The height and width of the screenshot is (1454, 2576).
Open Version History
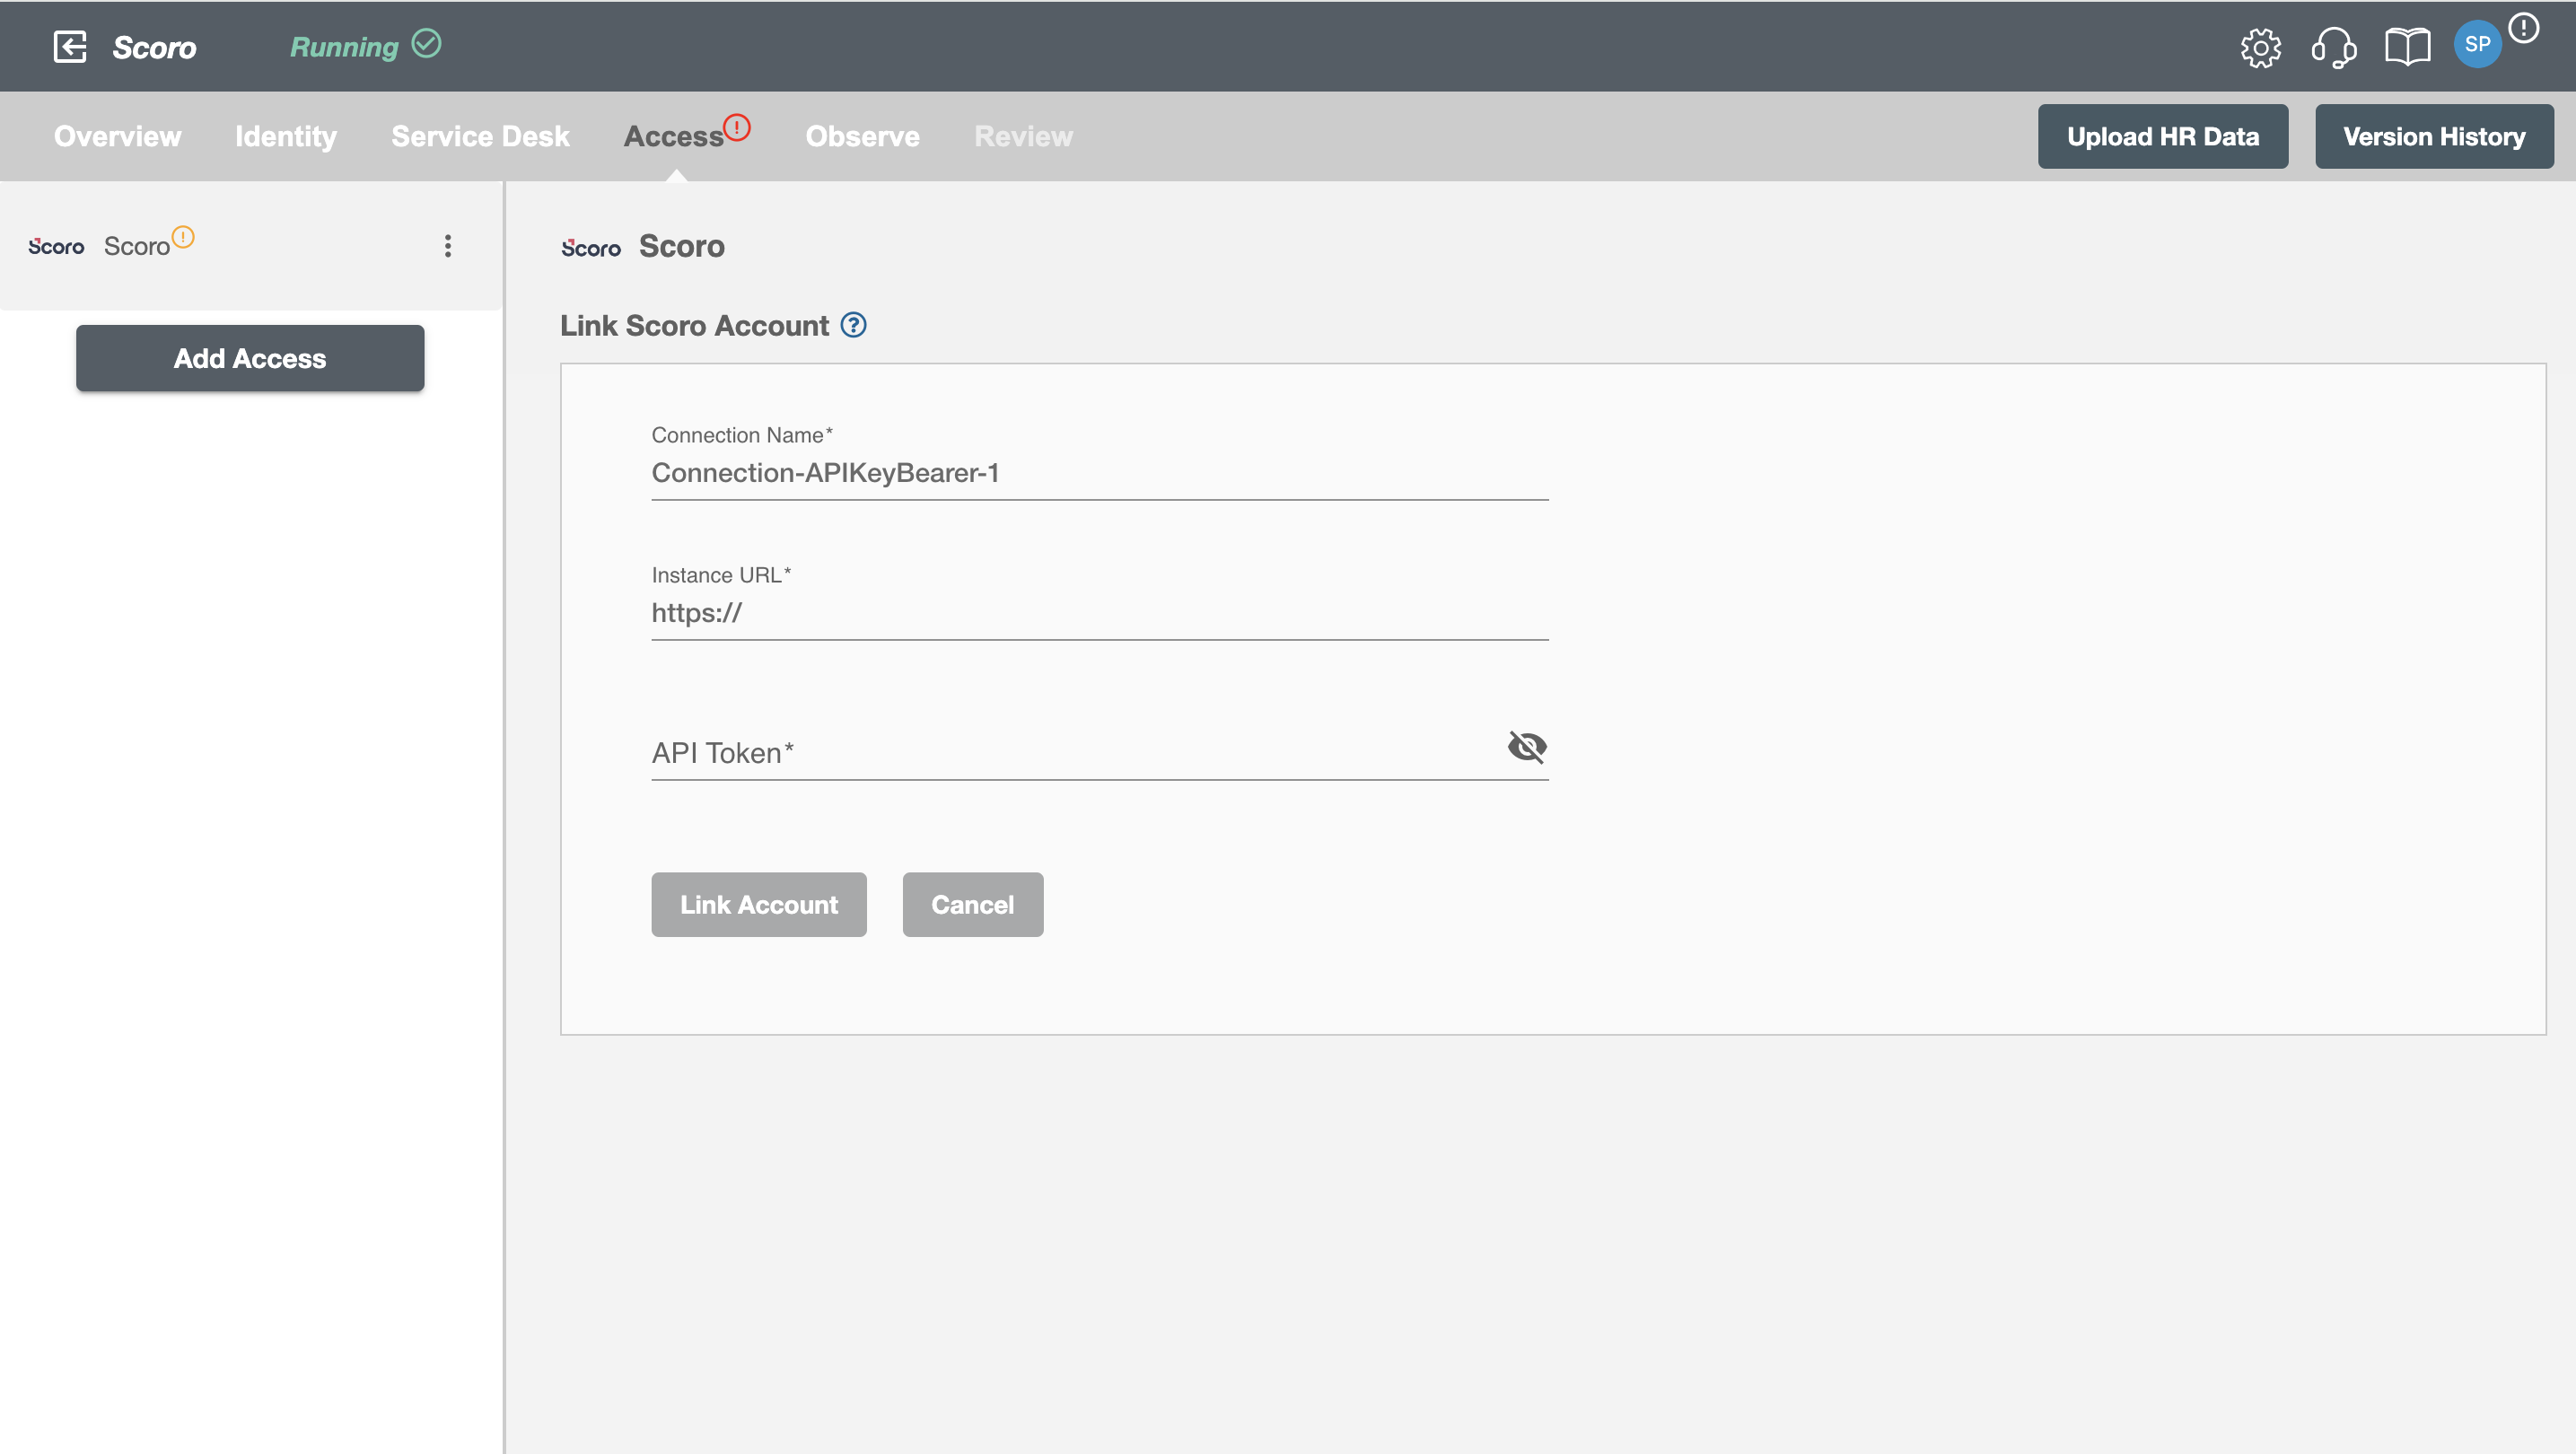(2434, 137)
